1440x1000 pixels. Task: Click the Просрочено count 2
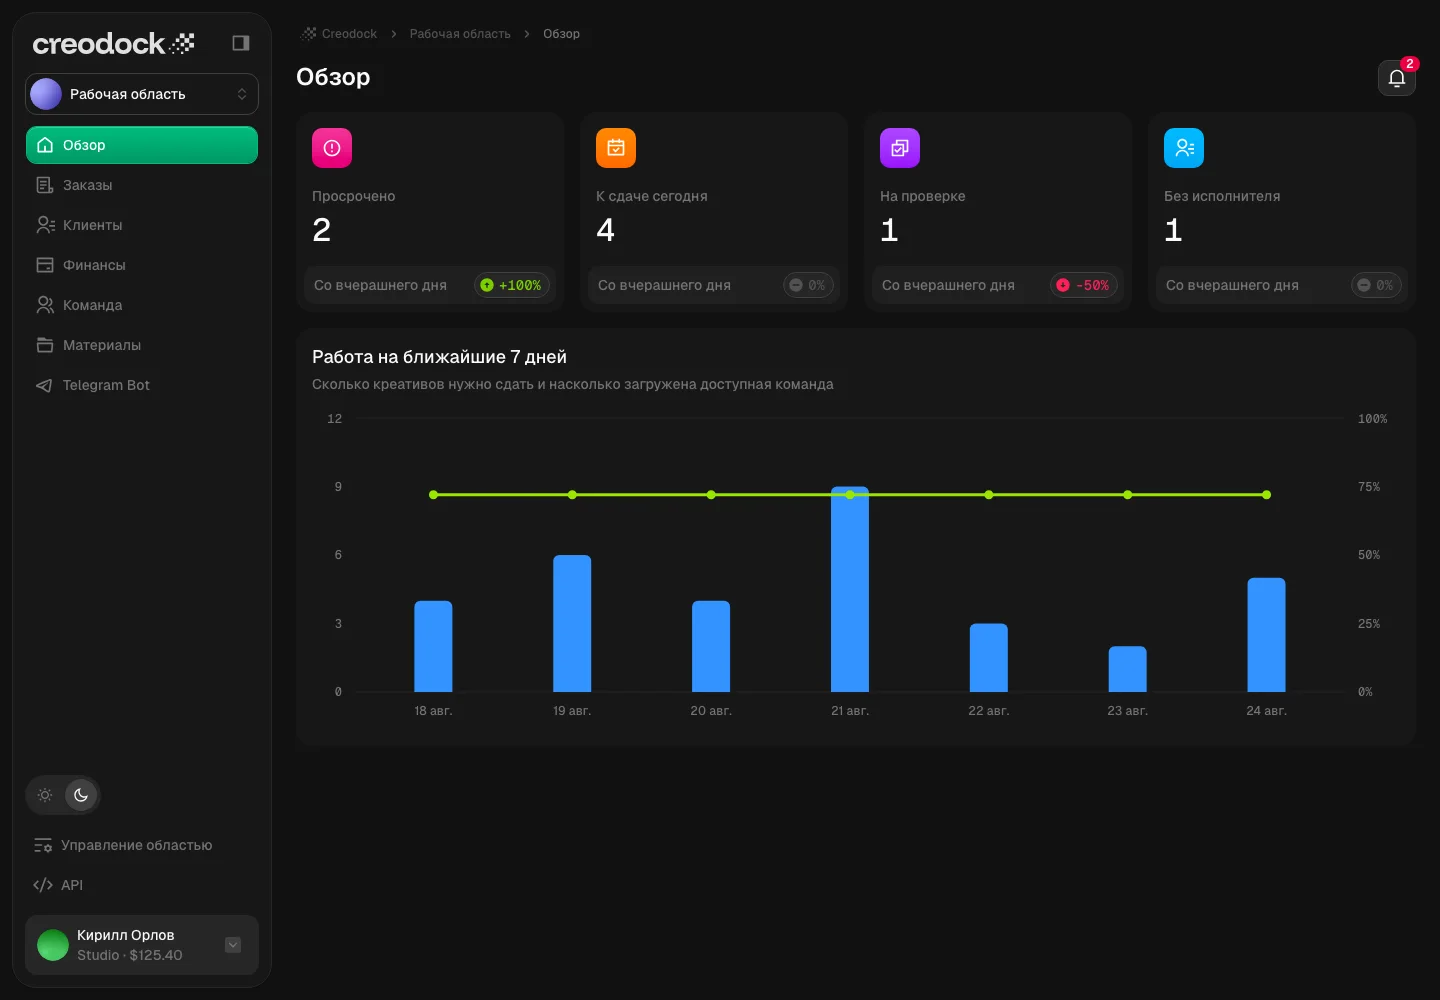[x=321, y=230]
